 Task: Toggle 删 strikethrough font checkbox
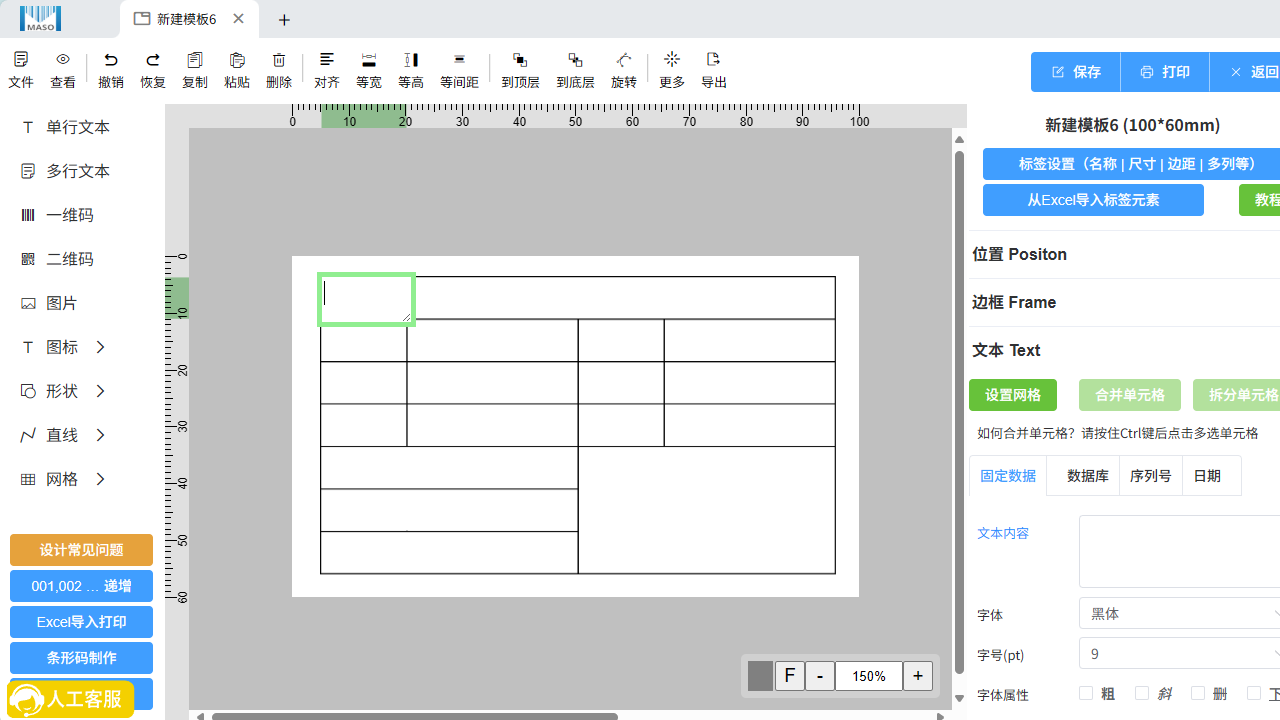pos(1198,693)
